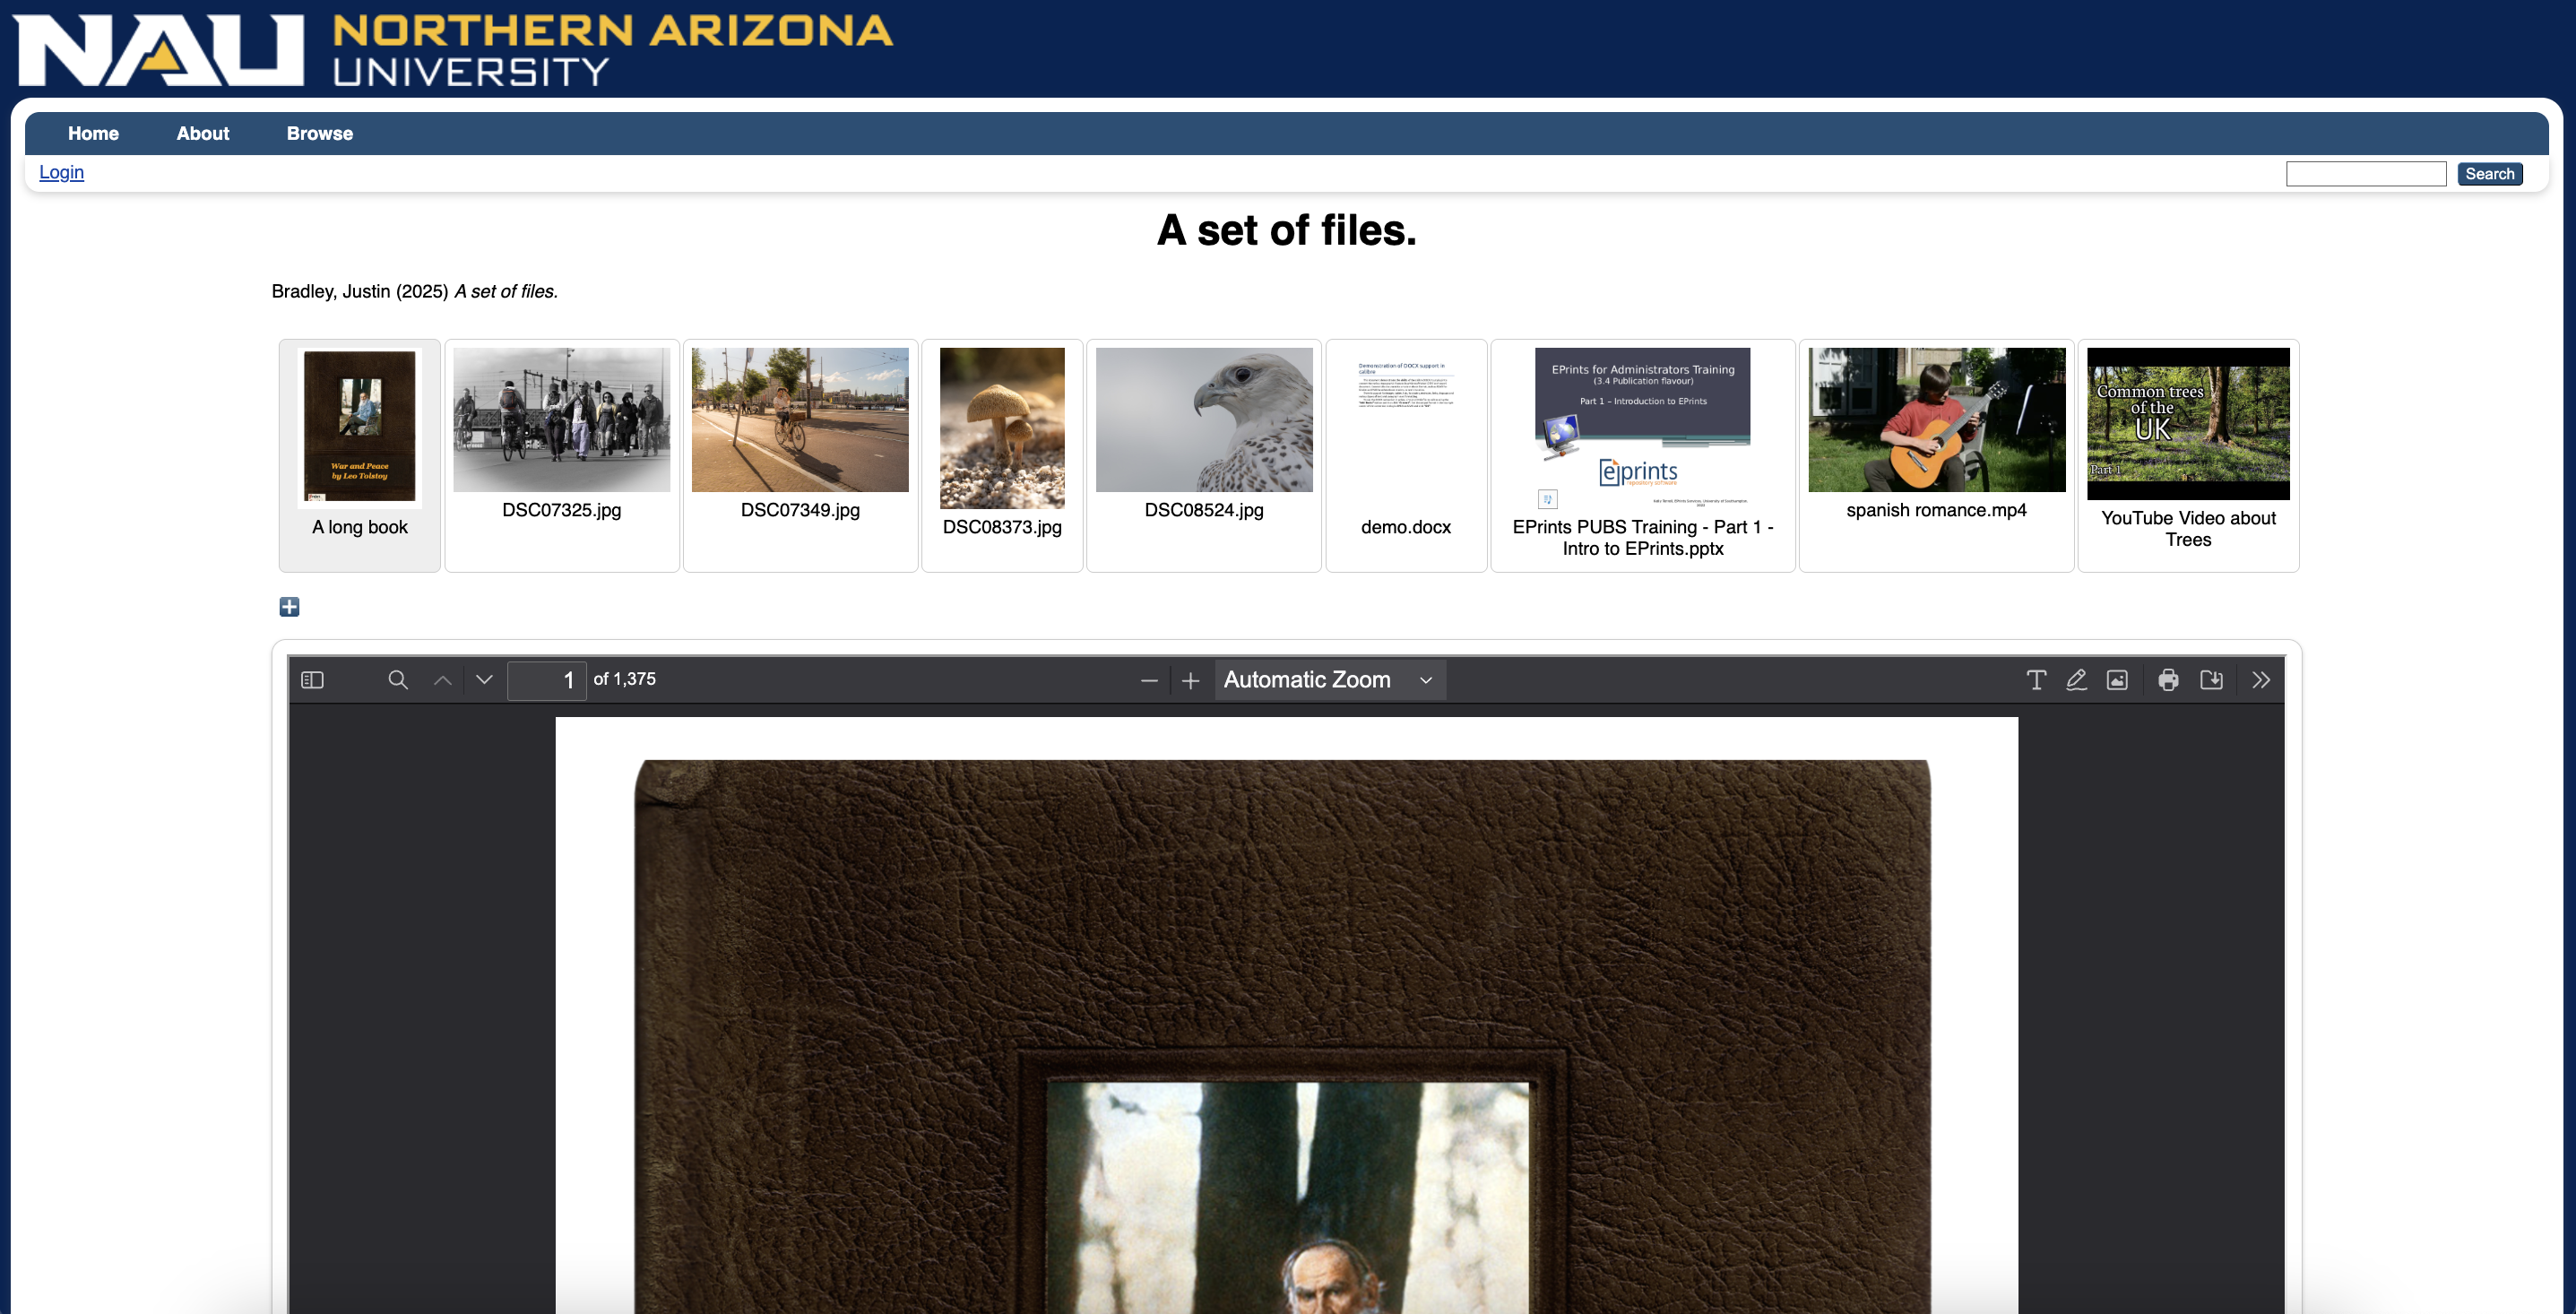Select the spanish romance.mp4 thumbnail

tap(1936, 455)
